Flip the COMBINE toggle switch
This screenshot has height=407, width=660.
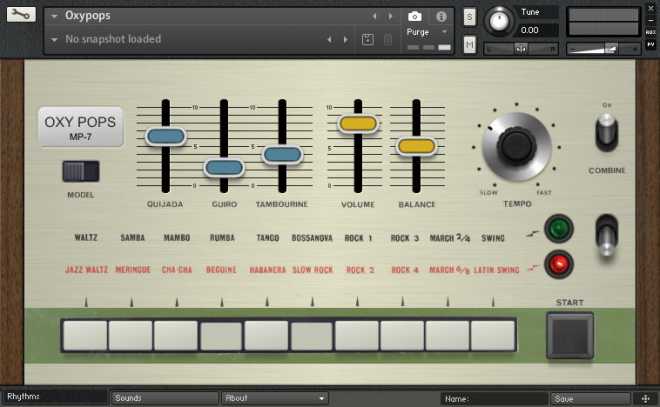tap(606, 133)
